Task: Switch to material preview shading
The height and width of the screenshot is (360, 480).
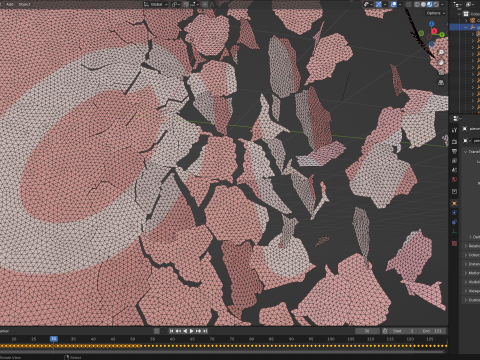Action: click(x=430, y=4)
